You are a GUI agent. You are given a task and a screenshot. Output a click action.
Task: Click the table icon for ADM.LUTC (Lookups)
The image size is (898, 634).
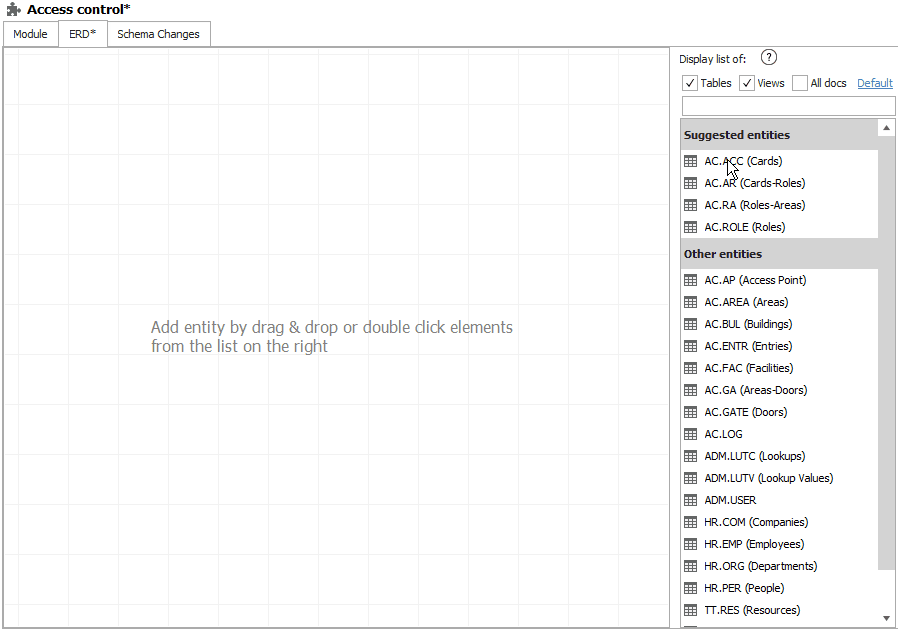[x=690, y=455]
